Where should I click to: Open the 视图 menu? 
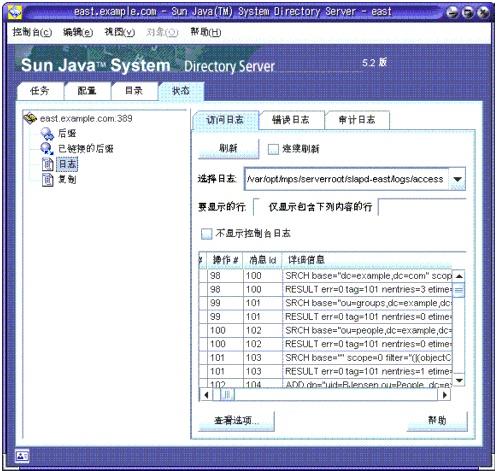click(x=120, y=32)
